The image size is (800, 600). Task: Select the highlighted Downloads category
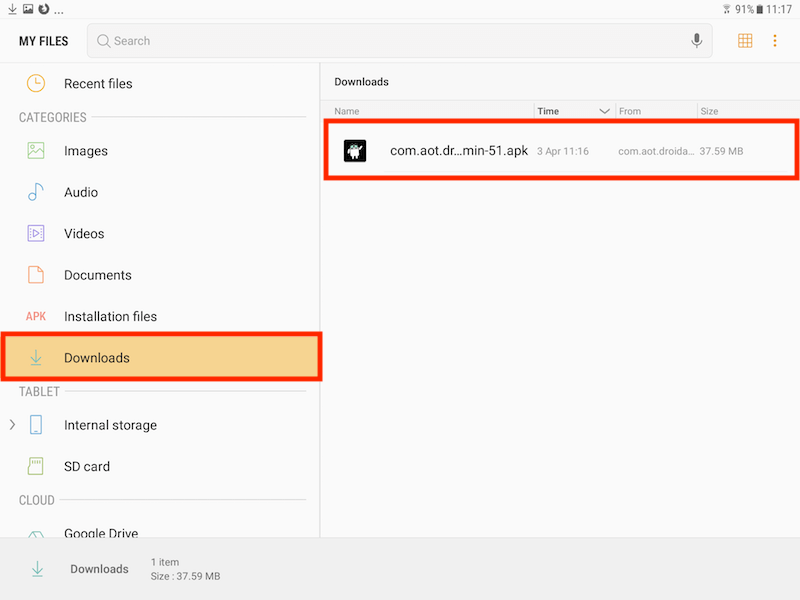coord(161,357)
